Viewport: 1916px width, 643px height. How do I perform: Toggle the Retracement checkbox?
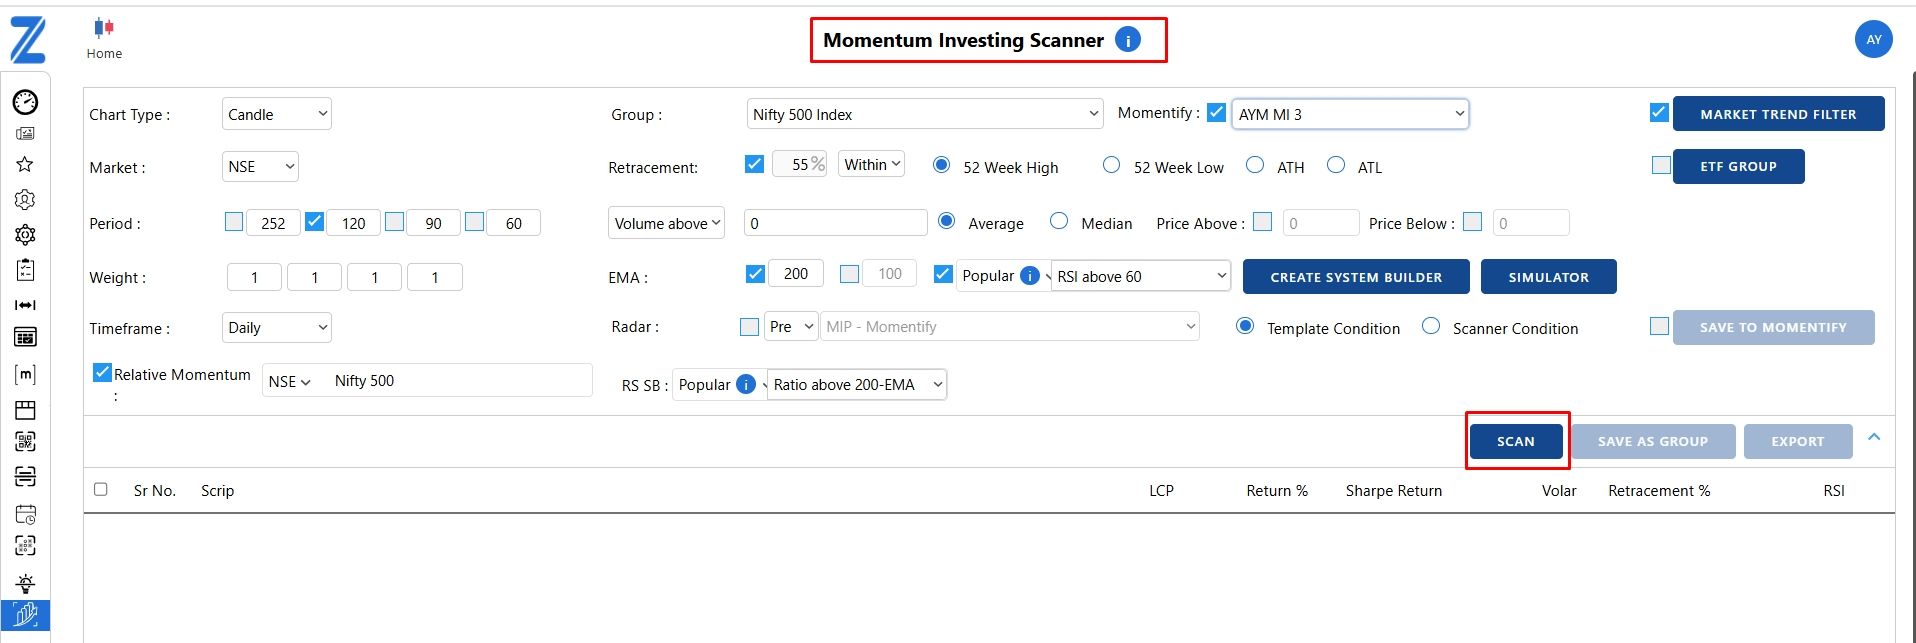tap(754, 164)
